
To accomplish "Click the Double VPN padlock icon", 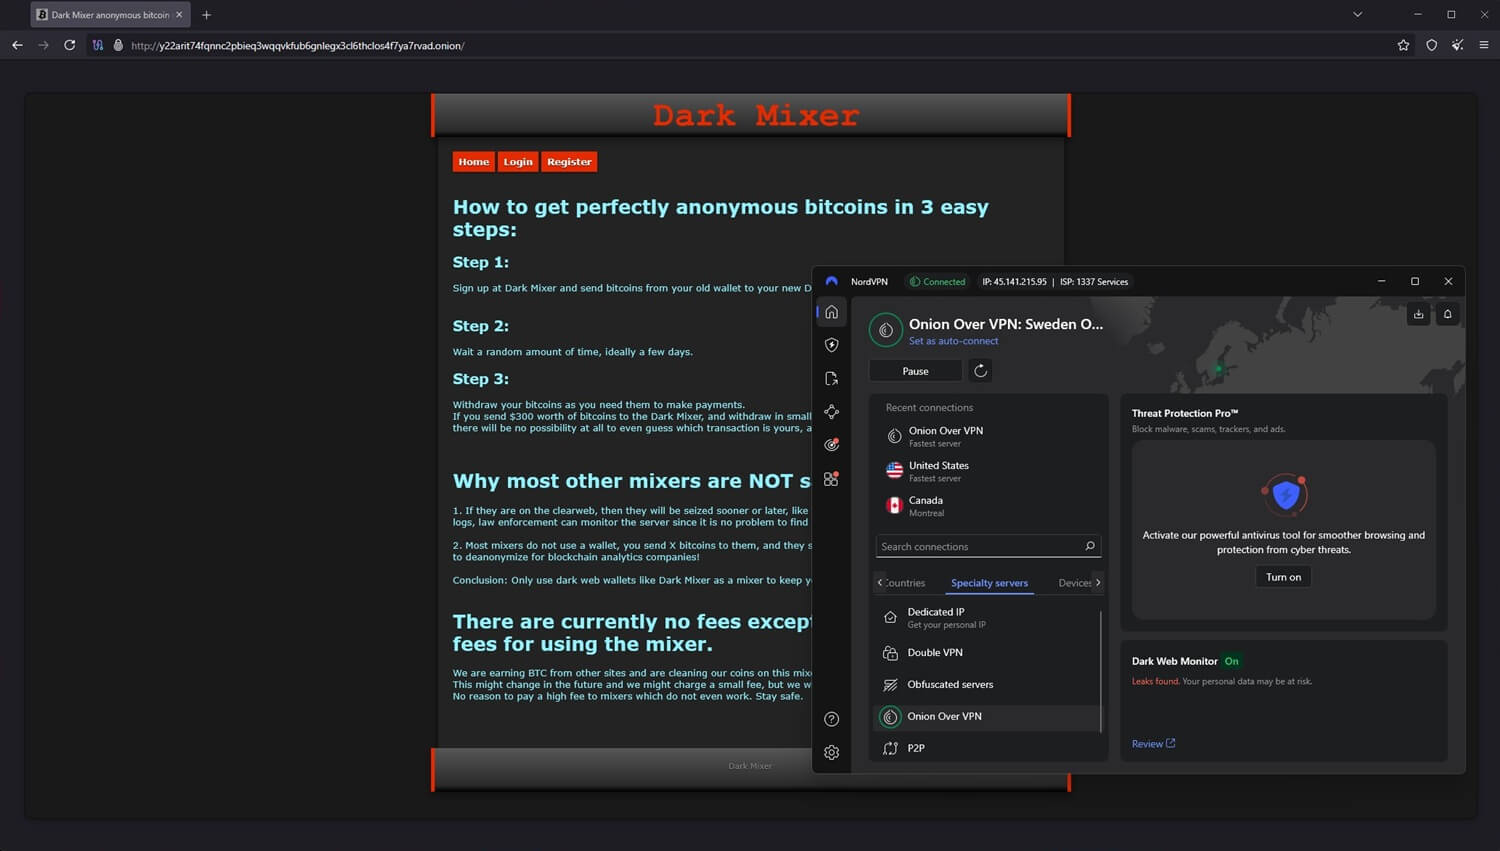I will tap(890, 652).
